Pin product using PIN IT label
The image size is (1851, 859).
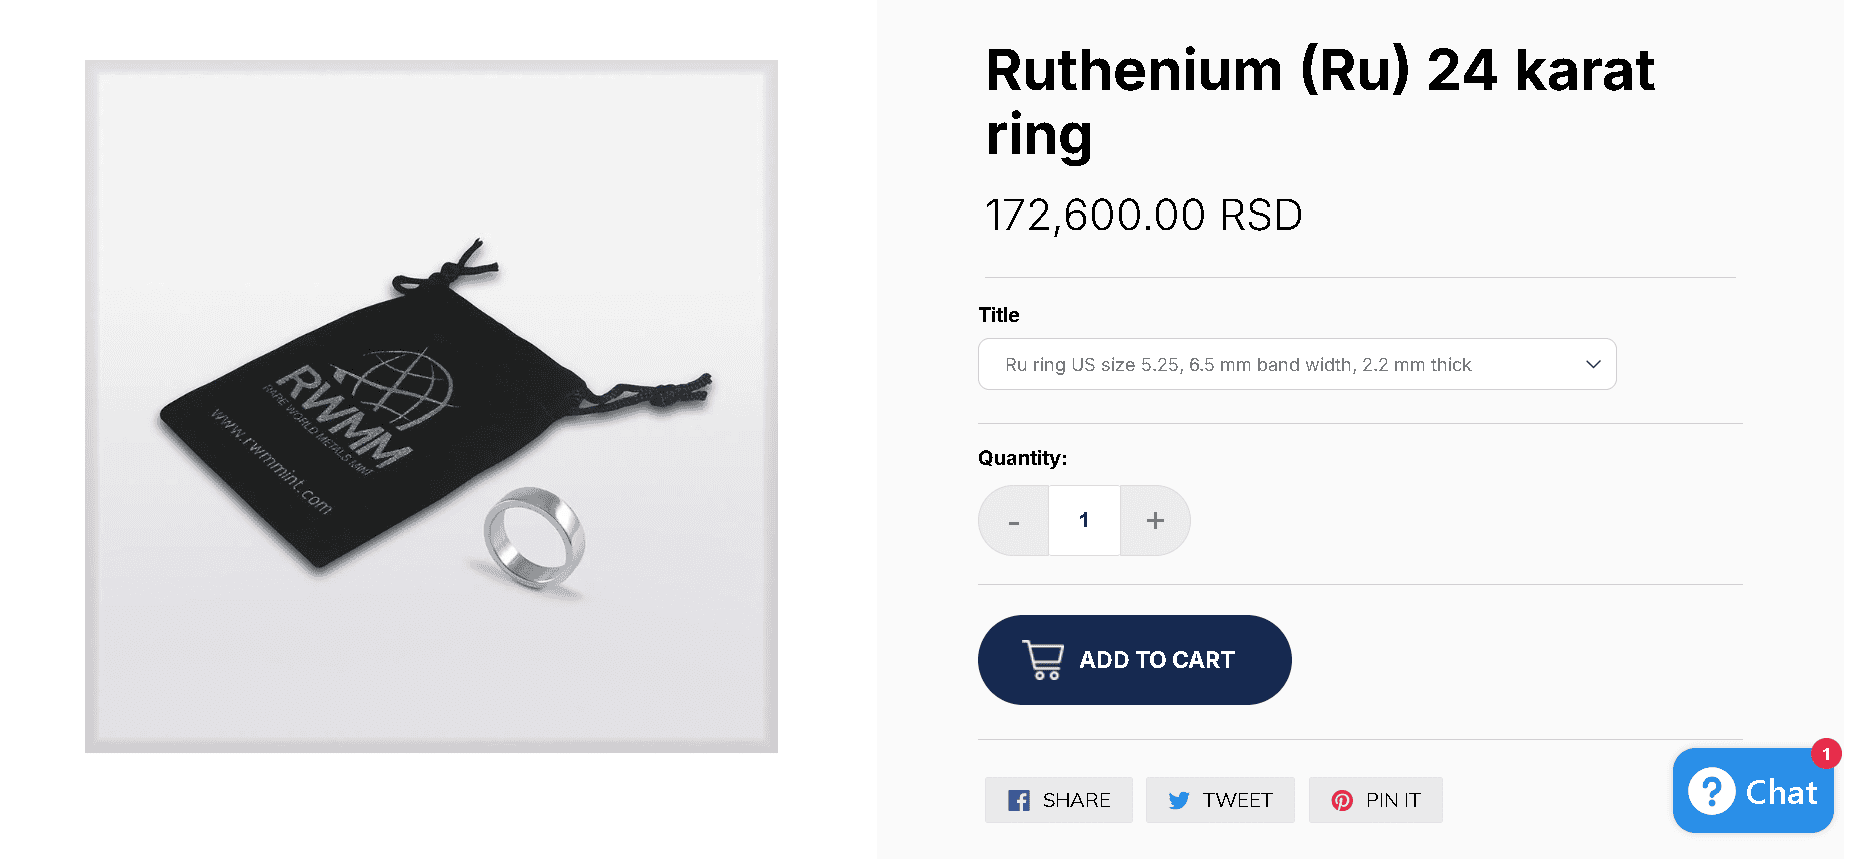click(x=1393, y=800)
